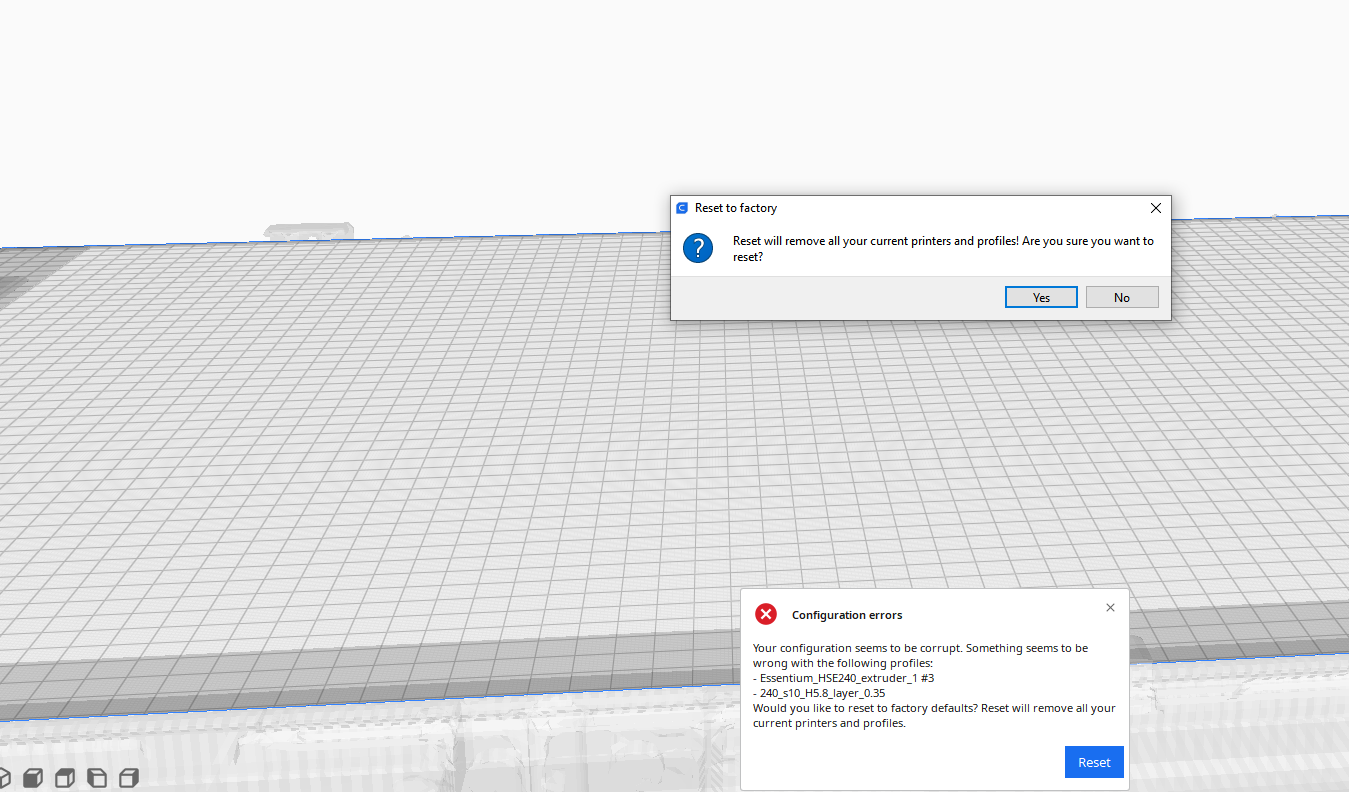Viewport: 1349px width, 792px height.
Task: Confirm the reset by clicking Yes
Action: point(1040,296)
